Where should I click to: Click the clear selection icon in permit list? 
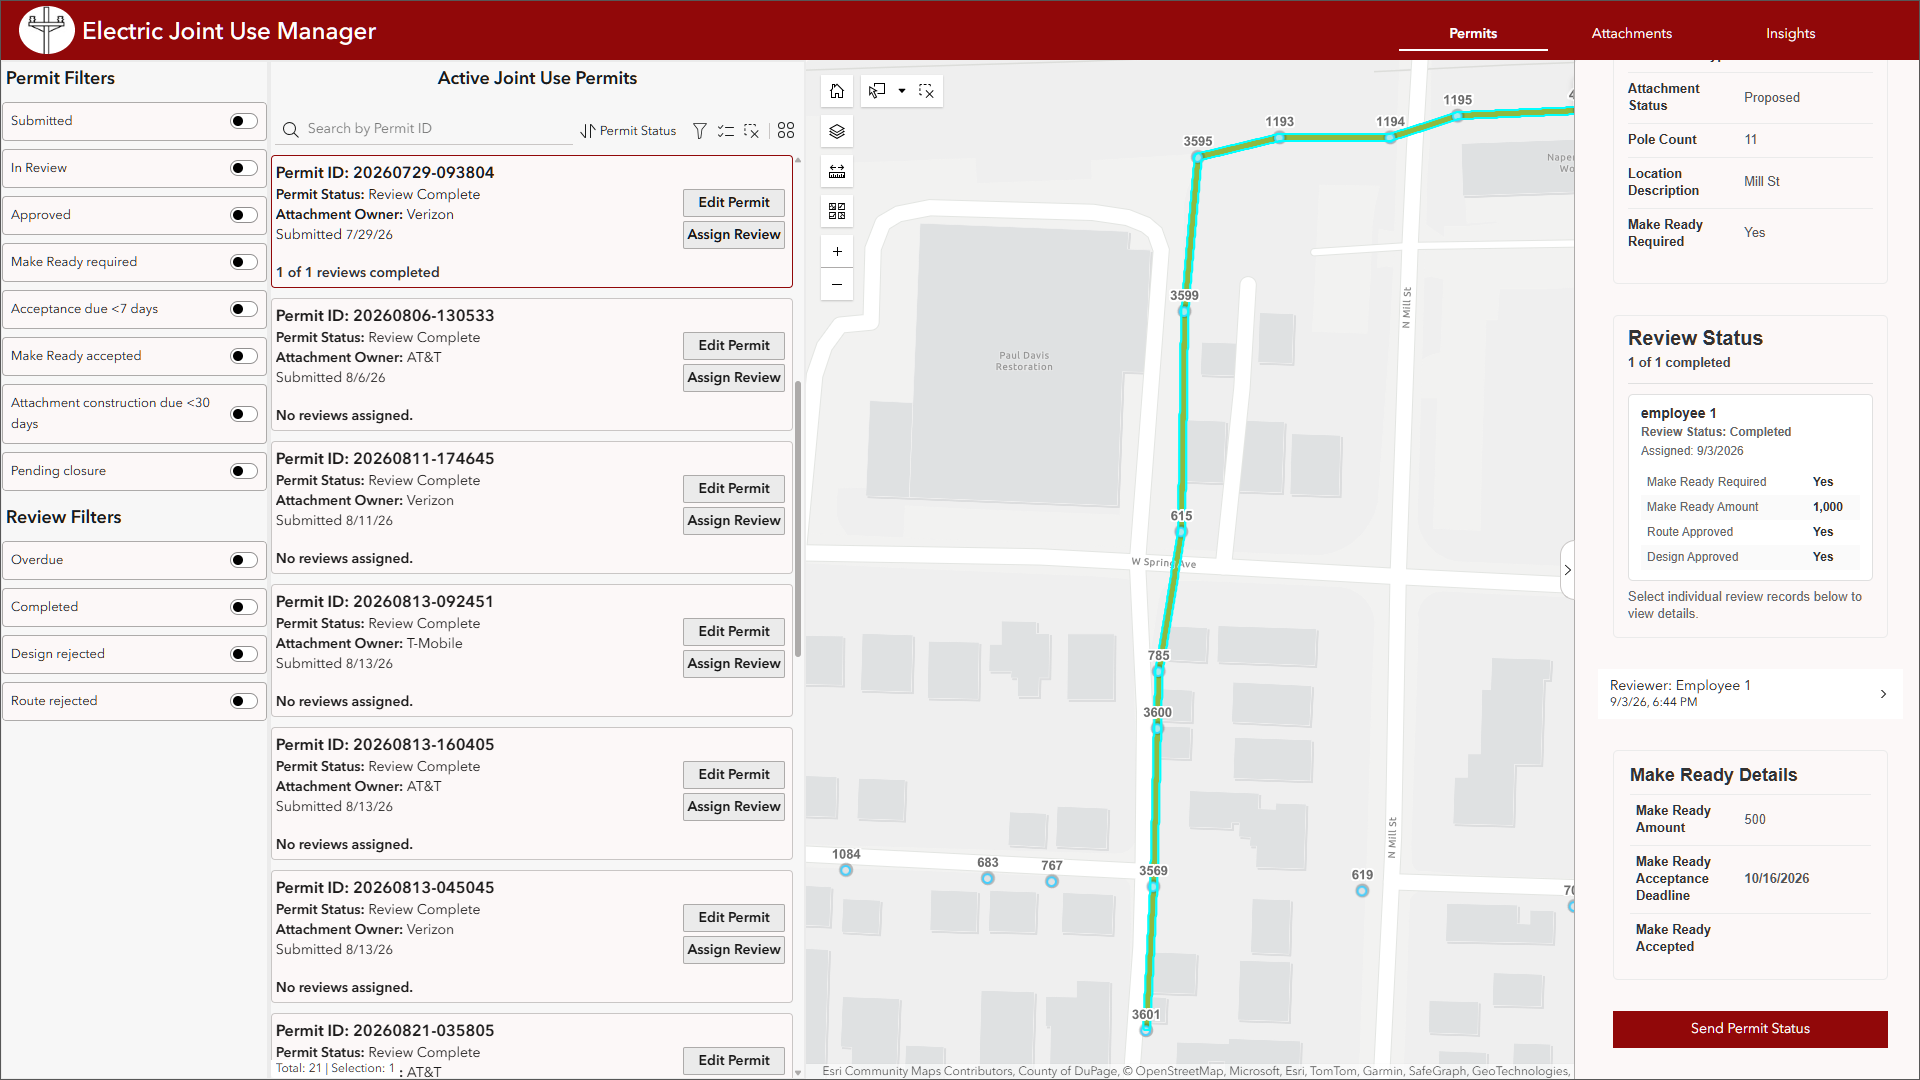[x=752, y=131]
